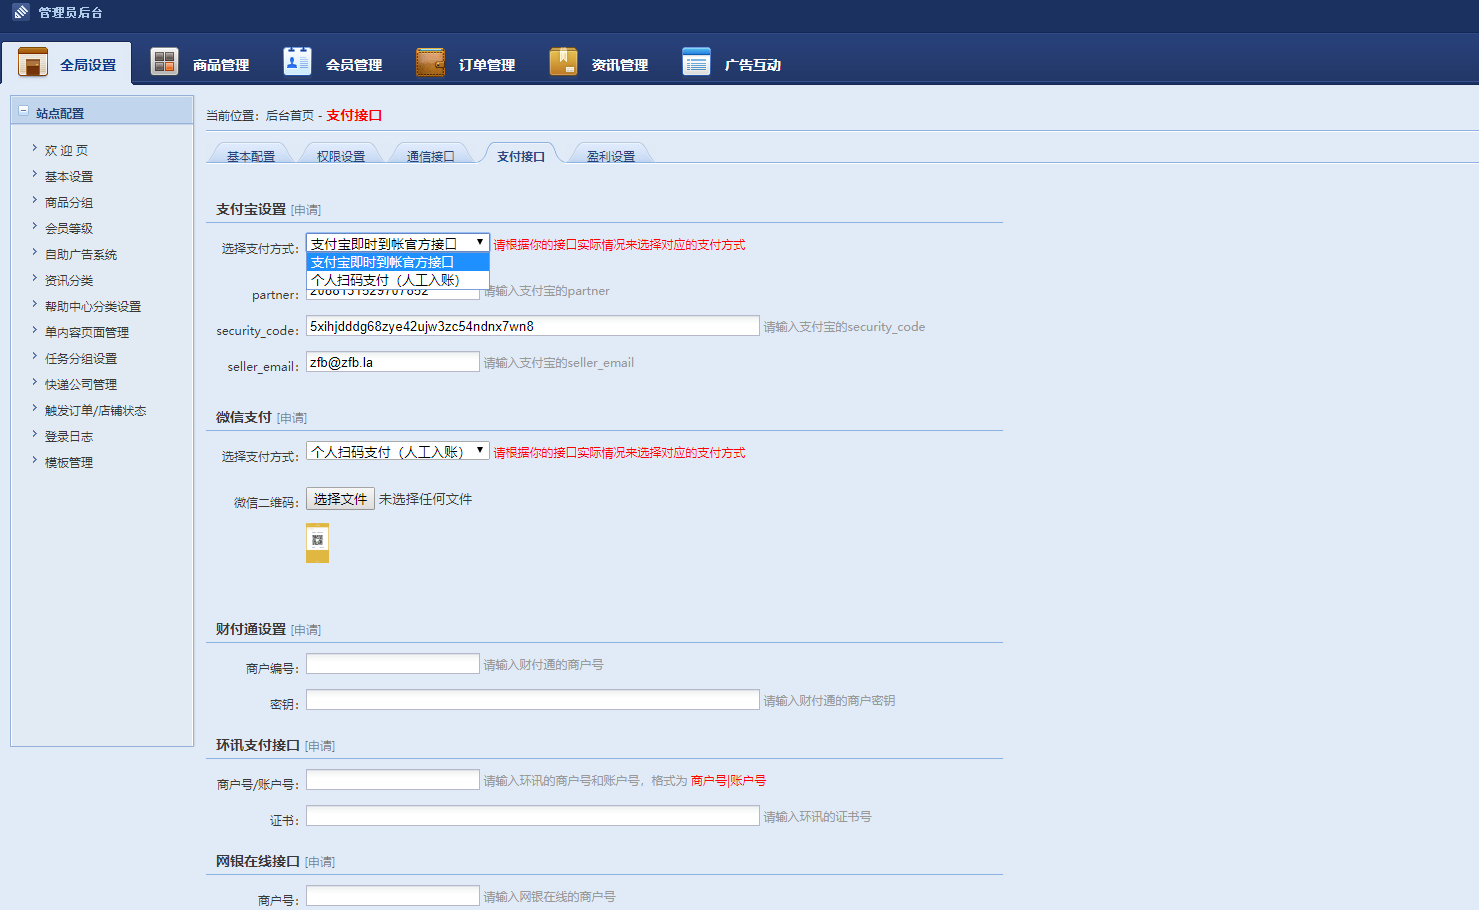The image size is (1479, 910).
Task: Click the WeChat QR code thumbnail
Action: pyautogui.click(x=317, y=543)
